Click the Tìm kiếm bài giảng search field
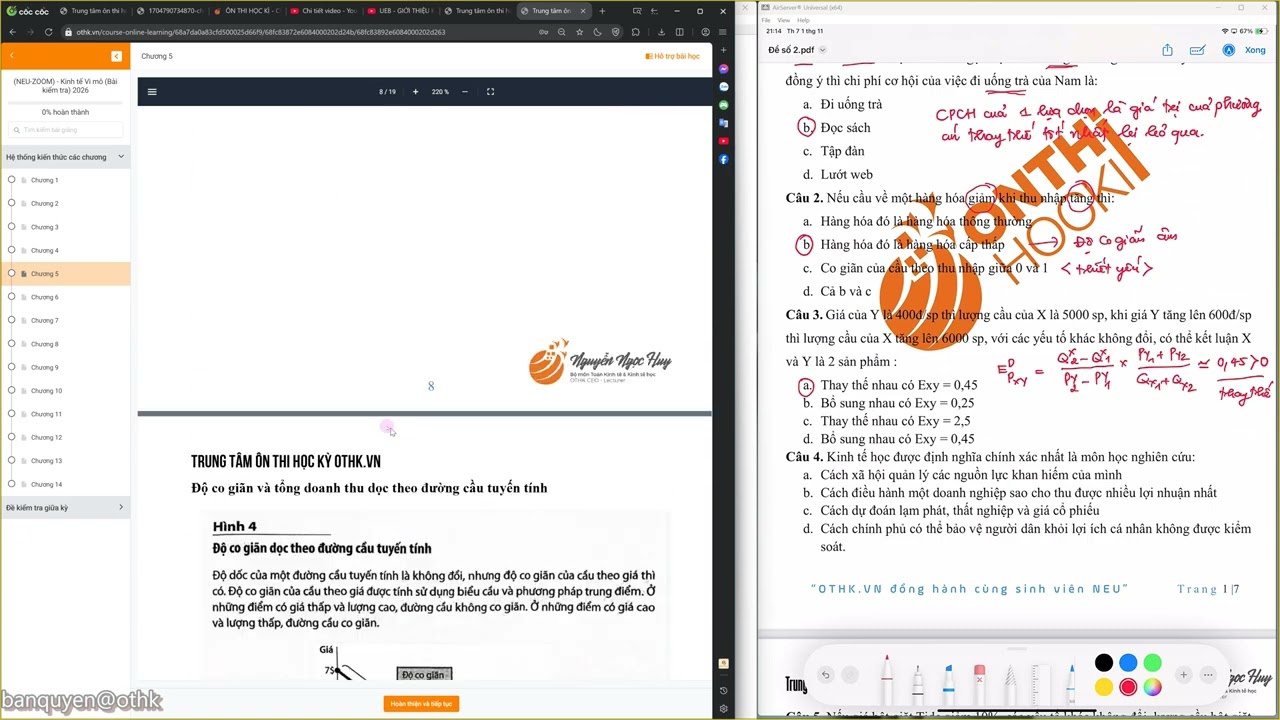 tap(65, 130)
